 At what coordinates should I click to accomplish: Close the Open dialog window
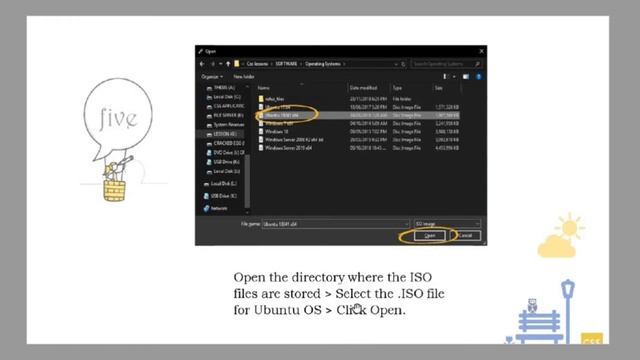click(x=481, y=51)
